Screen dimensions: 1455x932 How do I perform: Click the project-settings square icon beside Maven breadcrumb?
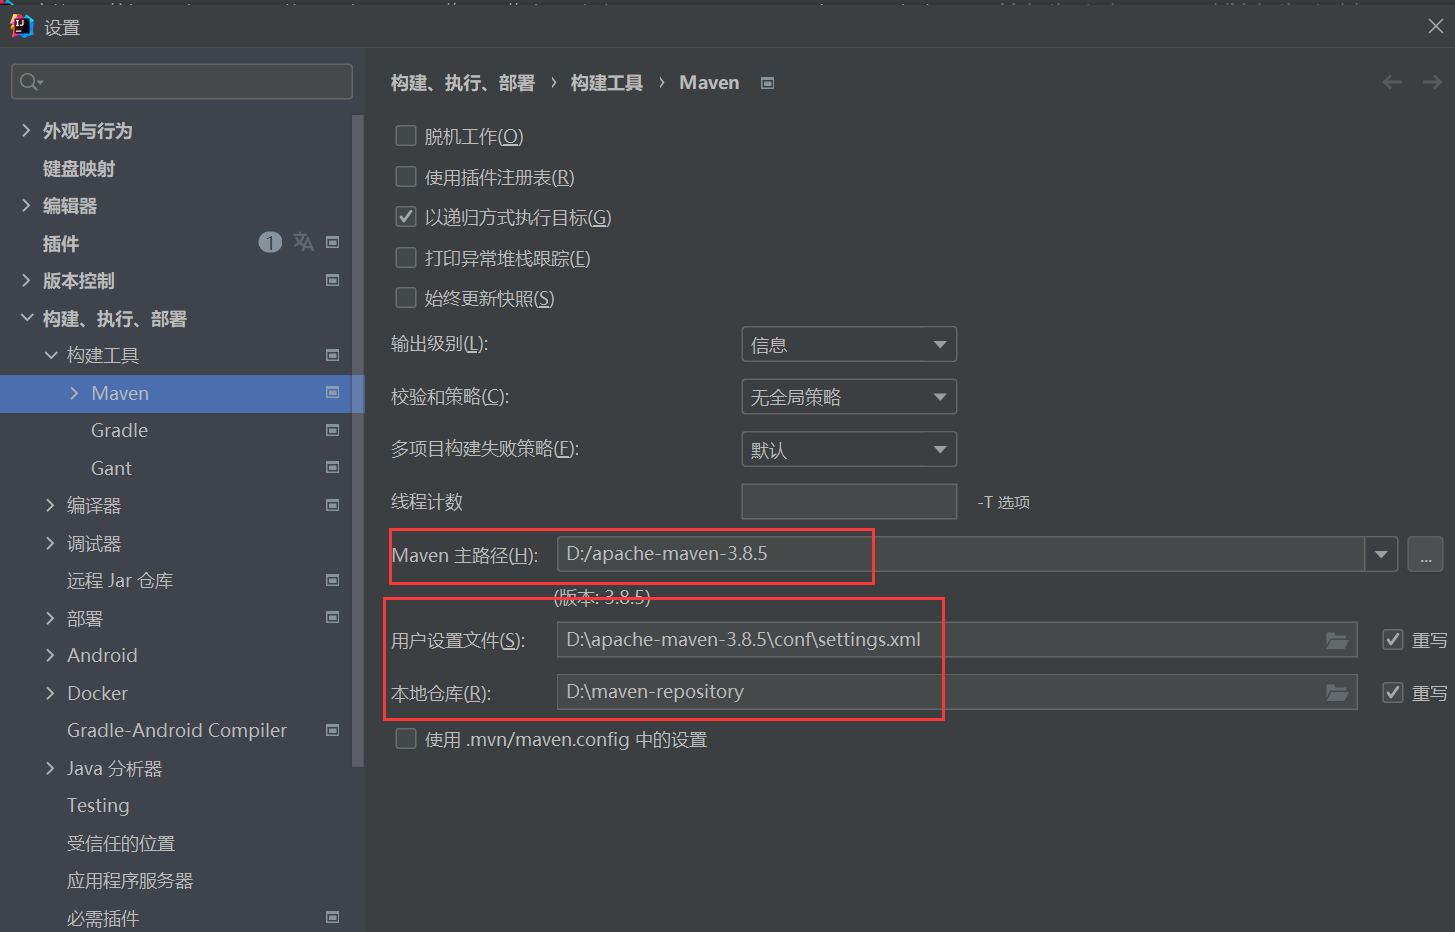click(x=766, y=83)
